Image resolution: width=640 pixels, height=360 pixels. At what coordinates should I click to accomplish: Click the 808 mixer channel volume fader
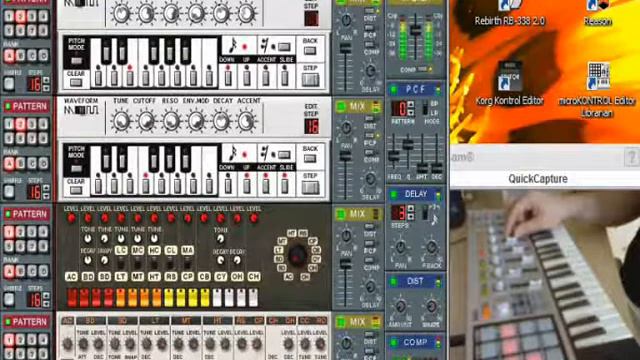click(x=346, y=264)
